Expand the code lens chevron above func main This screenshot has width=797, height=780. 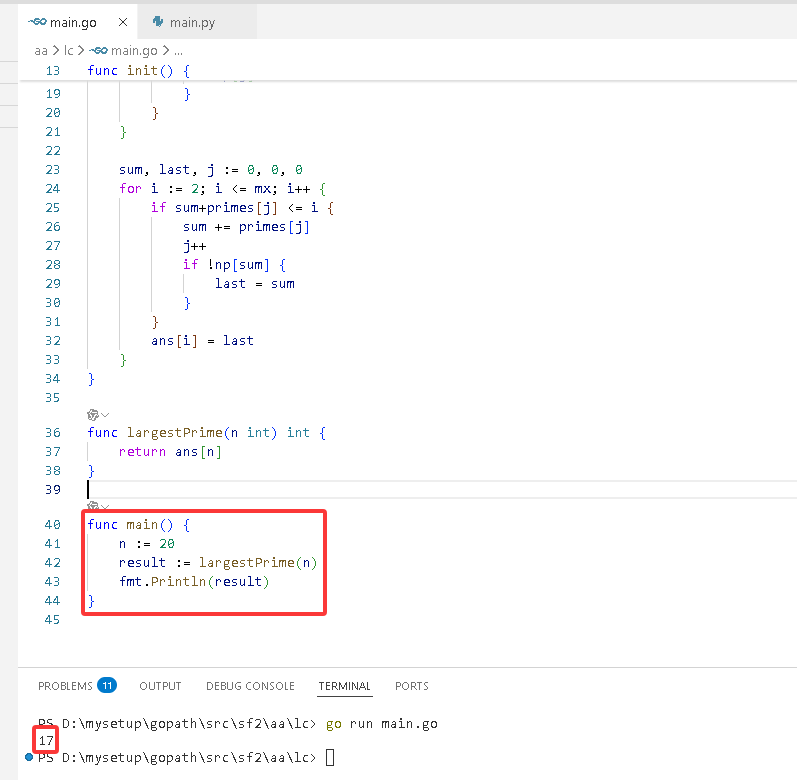[105, 507]
